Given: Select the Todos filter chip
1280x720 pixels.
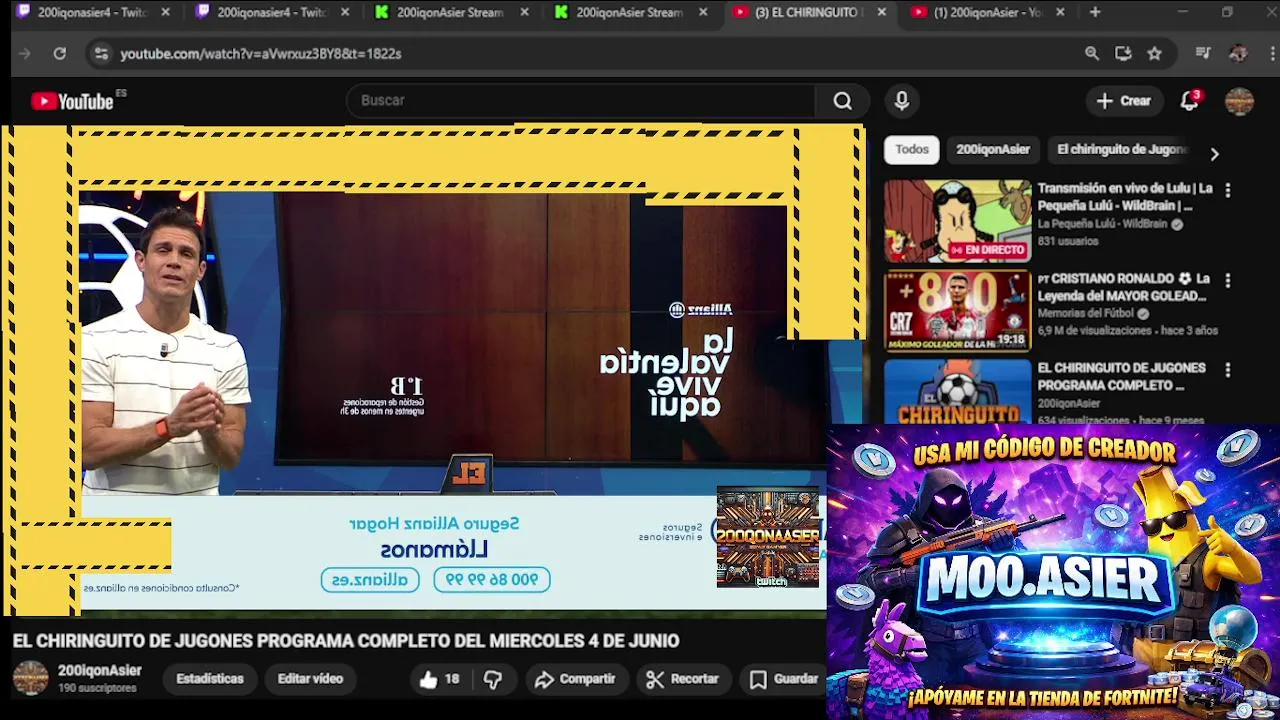Looking at the screenshot, I should [x=911, y=149].
